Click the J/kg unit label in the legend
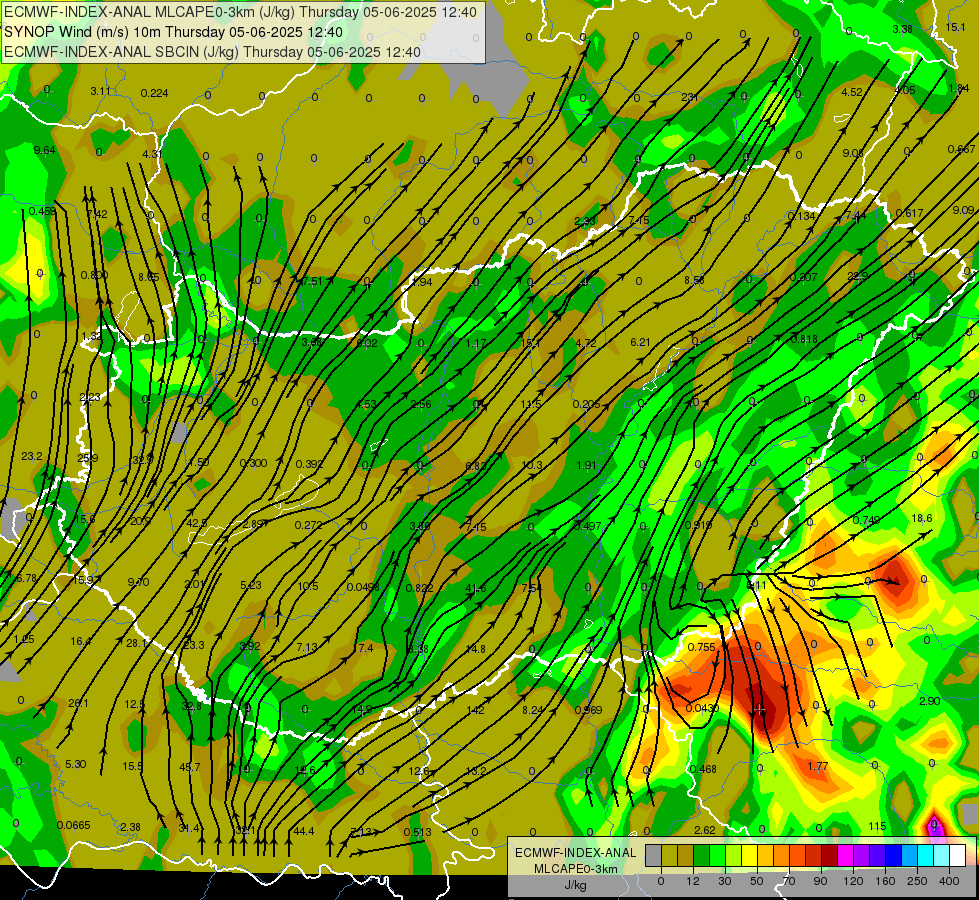Image resolution: width=979 pixels, height=900 pixels. click(575, 885)
